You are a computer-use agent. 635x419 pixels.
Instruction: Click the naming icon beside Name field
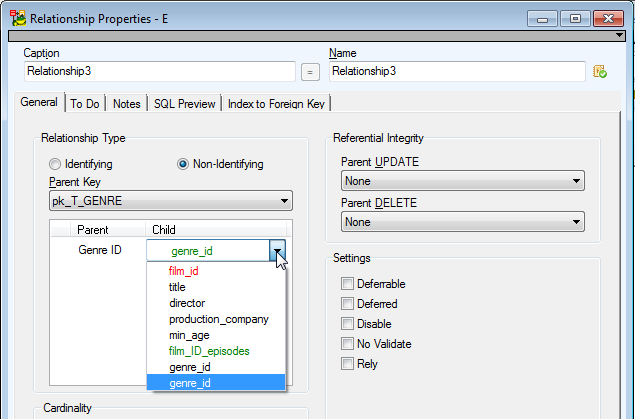point(600,72)
